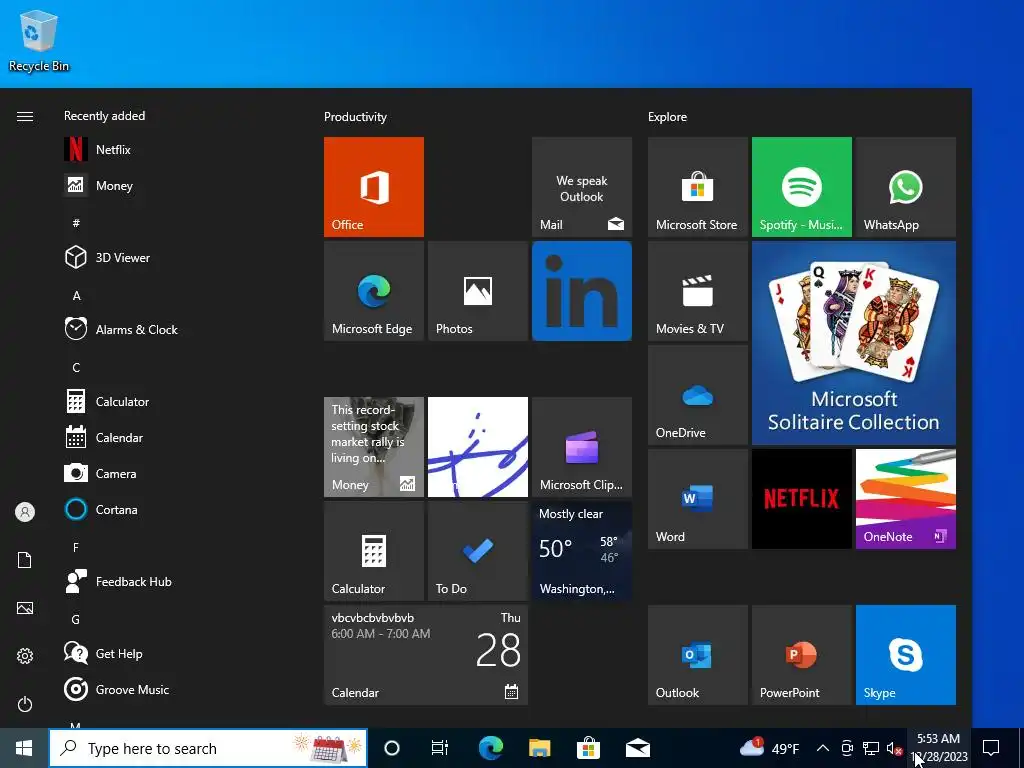Select the Explore group header
Image resolution: width=1024 pixels, height=768 pixels.
(667, 117)
